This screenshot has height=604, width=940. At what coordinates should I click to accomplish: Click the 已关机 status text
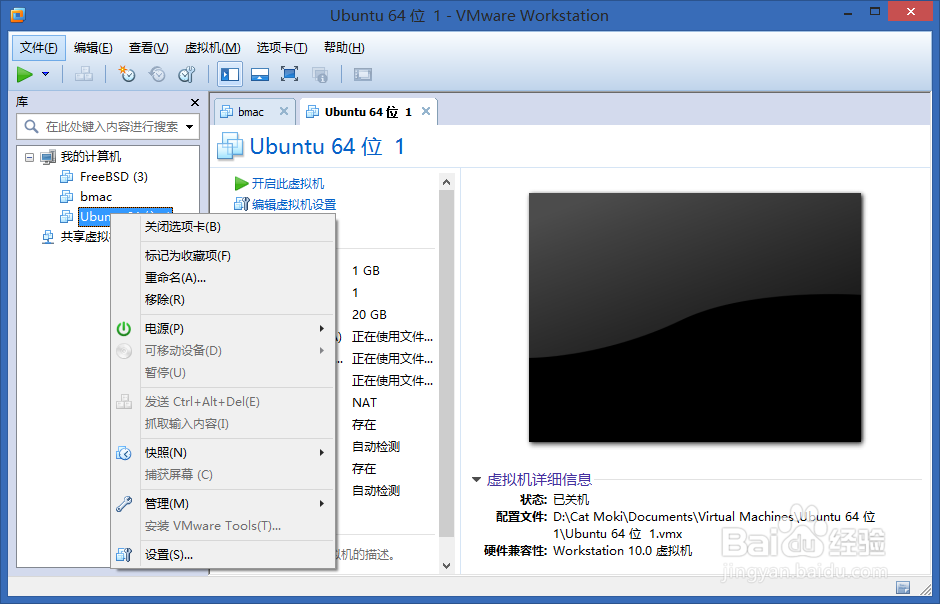tap(571, 500)
